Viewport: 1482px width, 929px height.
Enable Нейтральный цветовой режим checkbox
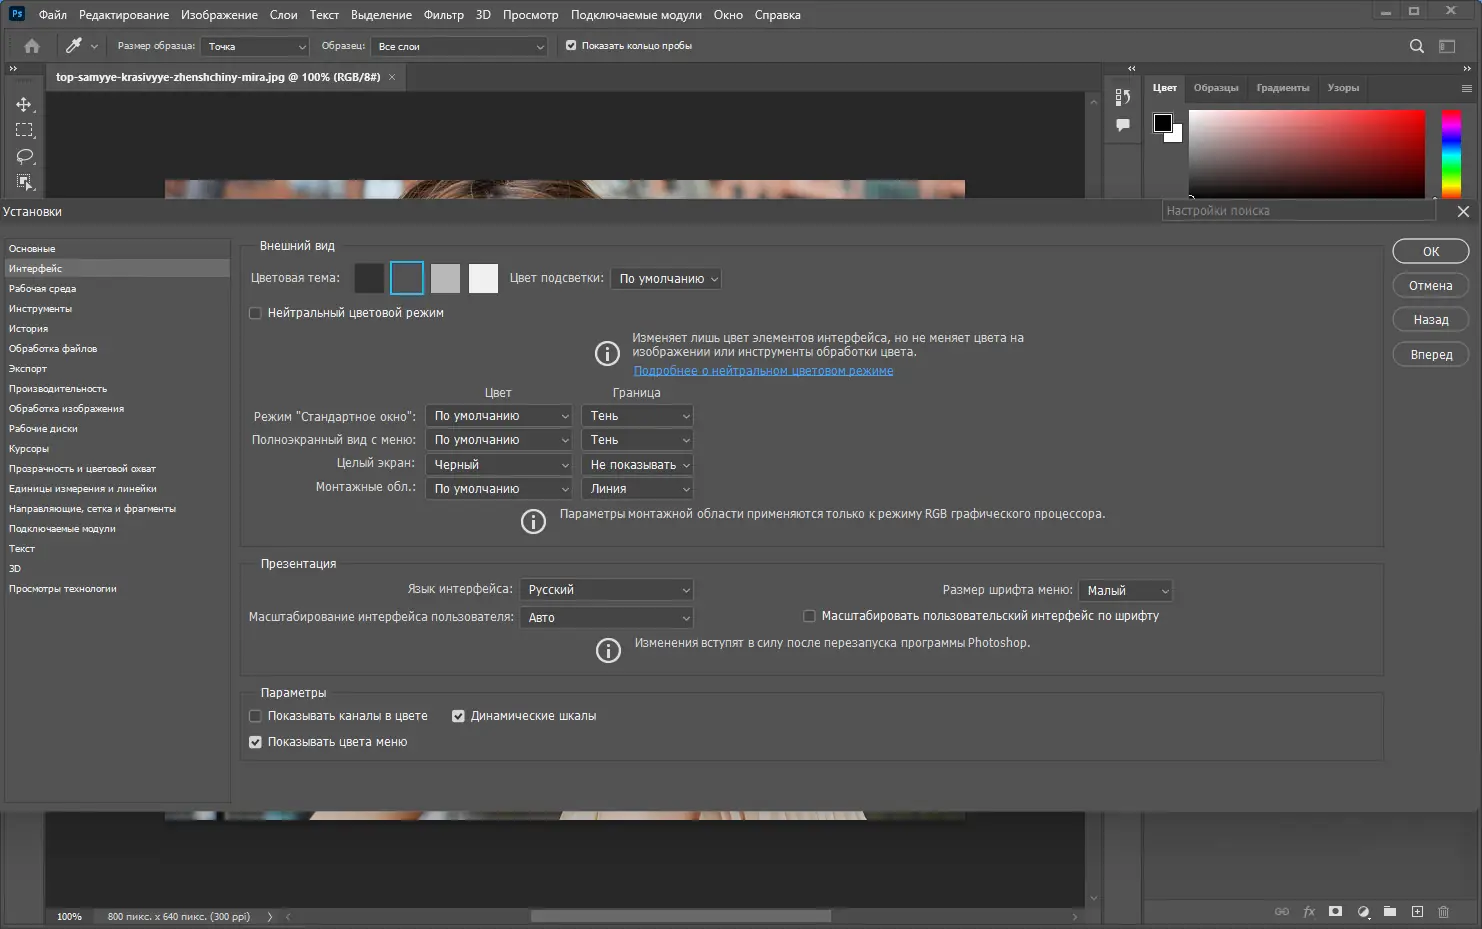pyautogui.click(x=255, y=313)
